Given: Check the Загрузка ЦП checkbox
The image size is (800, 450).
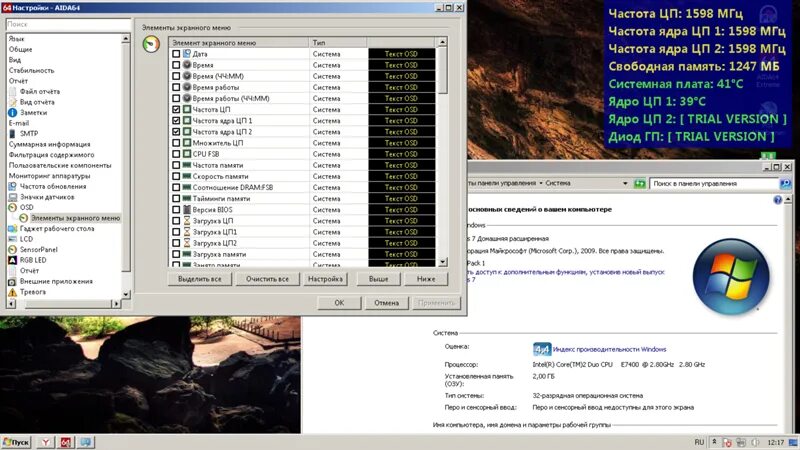Looking at the screenshot, I should (x=176, y=221).
